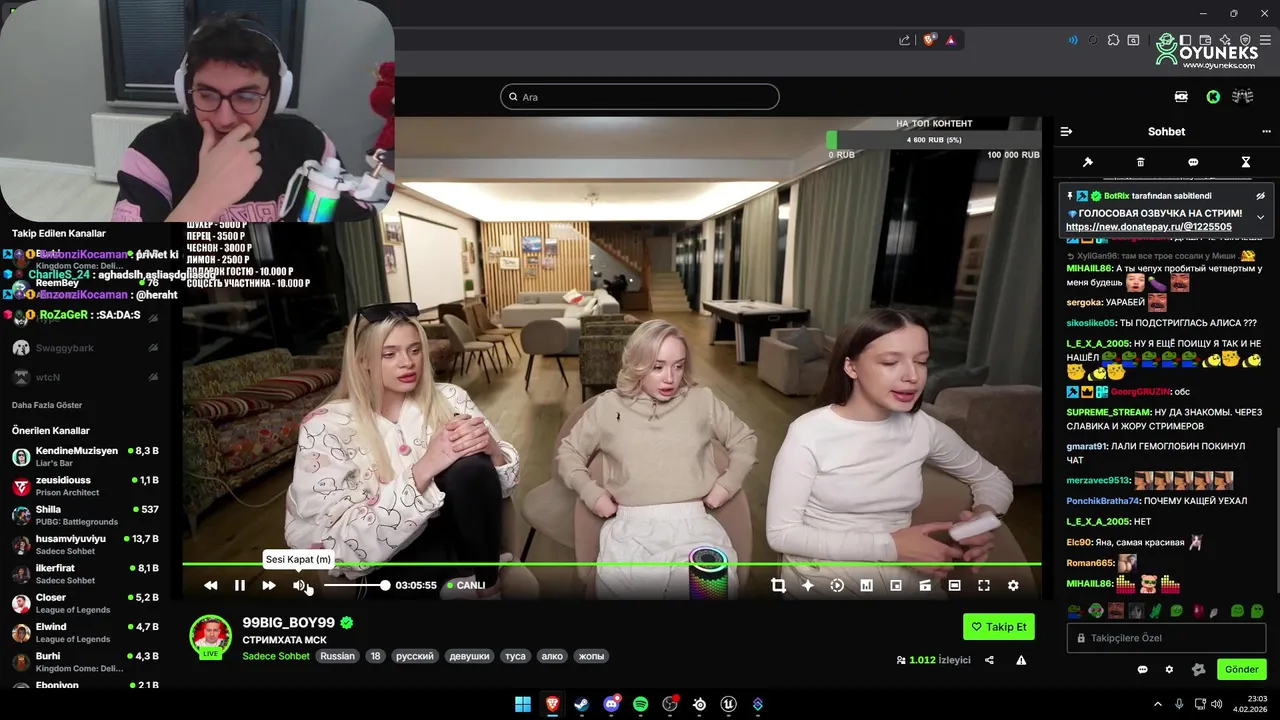
Task: Click the crop/clip icon in the player
Action: [x=778, y=585]
